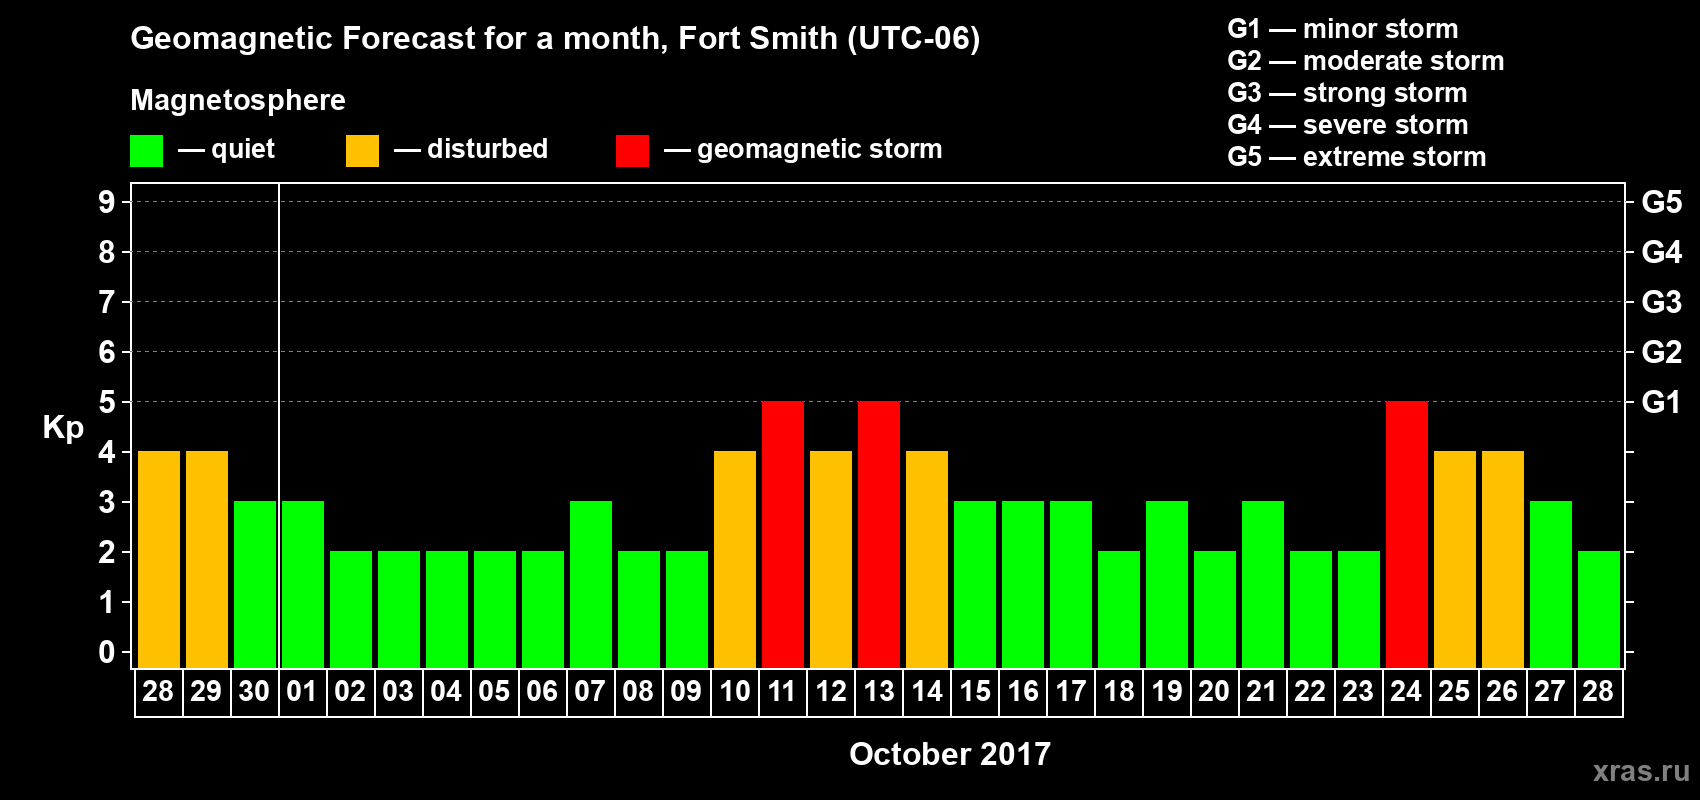Click the date label 08

coord(638,691)
